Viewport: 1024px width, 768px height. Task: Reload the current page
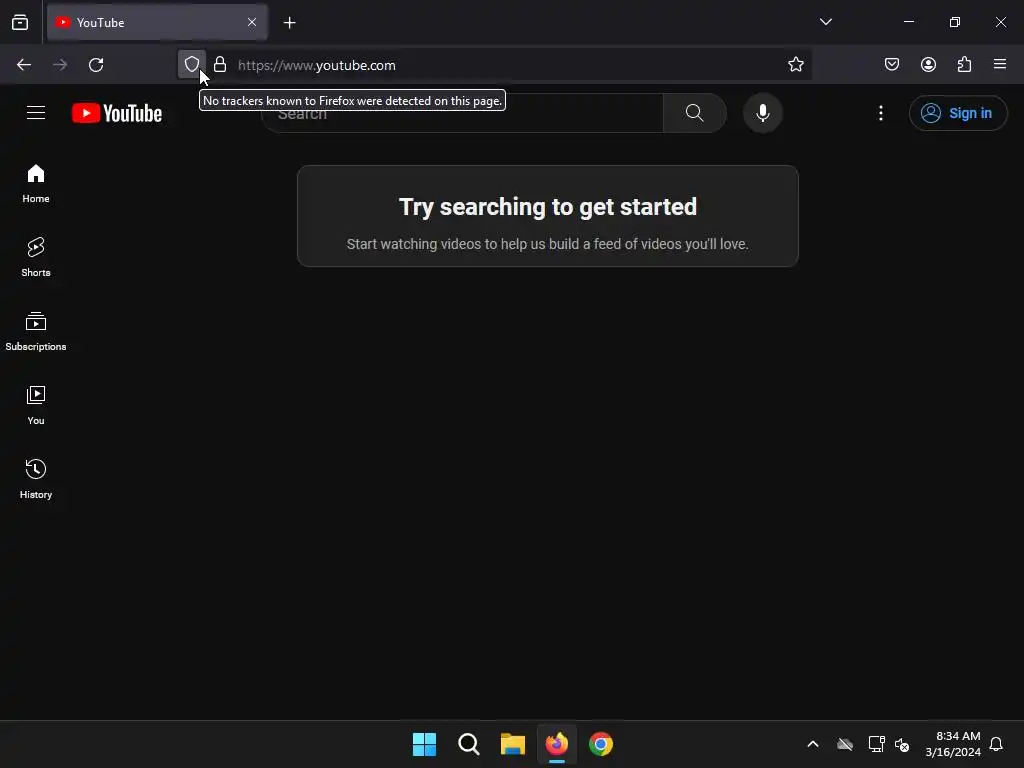tap(96, 65)
